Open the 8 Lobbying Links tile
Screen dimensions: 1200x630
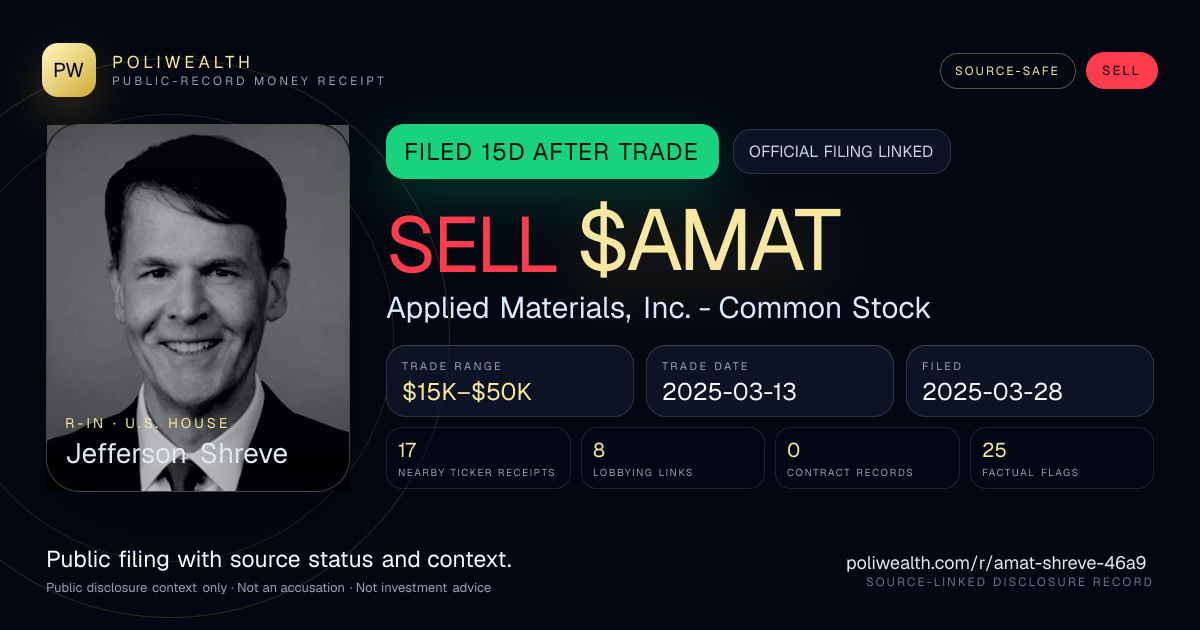pyautogui.click(x=673, y=458)
